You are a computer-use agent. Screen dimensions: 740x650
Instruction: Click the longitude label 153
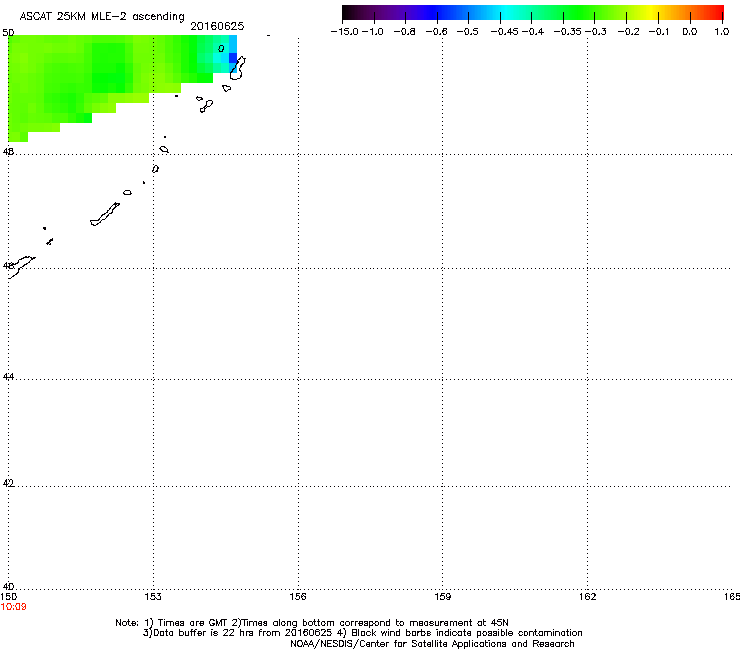pyautogui.click(x=153, y=597)
